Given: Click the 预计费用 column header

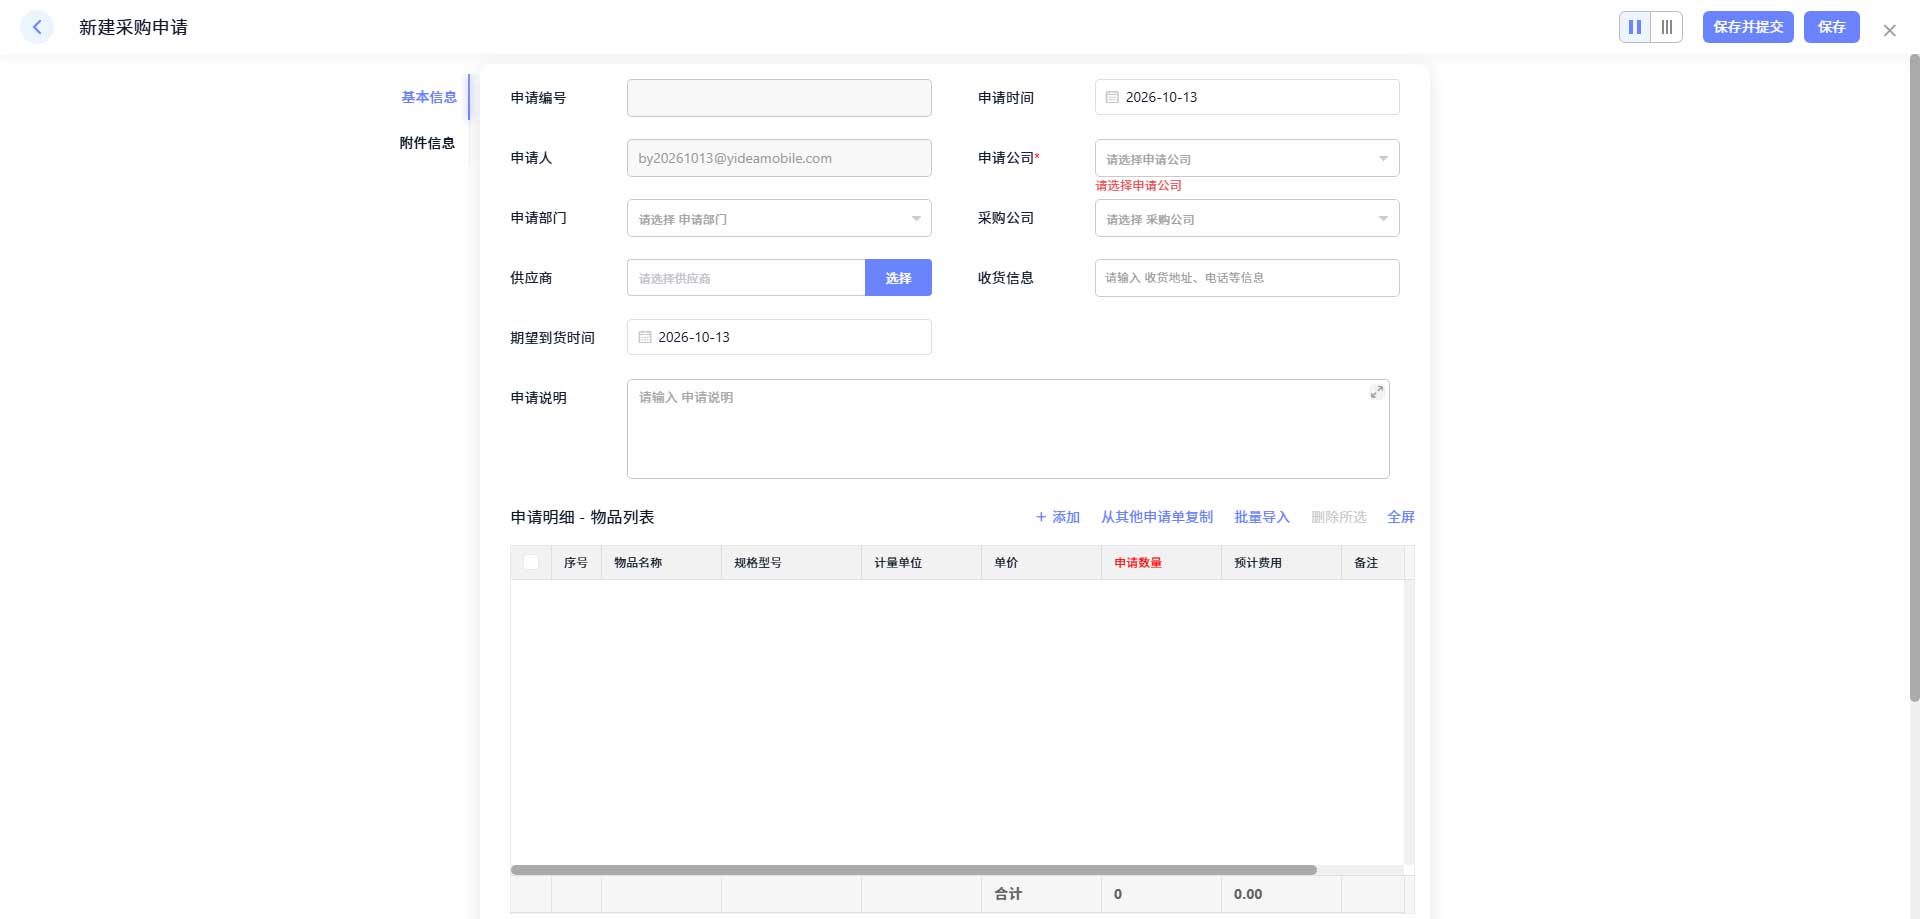Looking at the screenshot, I should [1281, 562].
